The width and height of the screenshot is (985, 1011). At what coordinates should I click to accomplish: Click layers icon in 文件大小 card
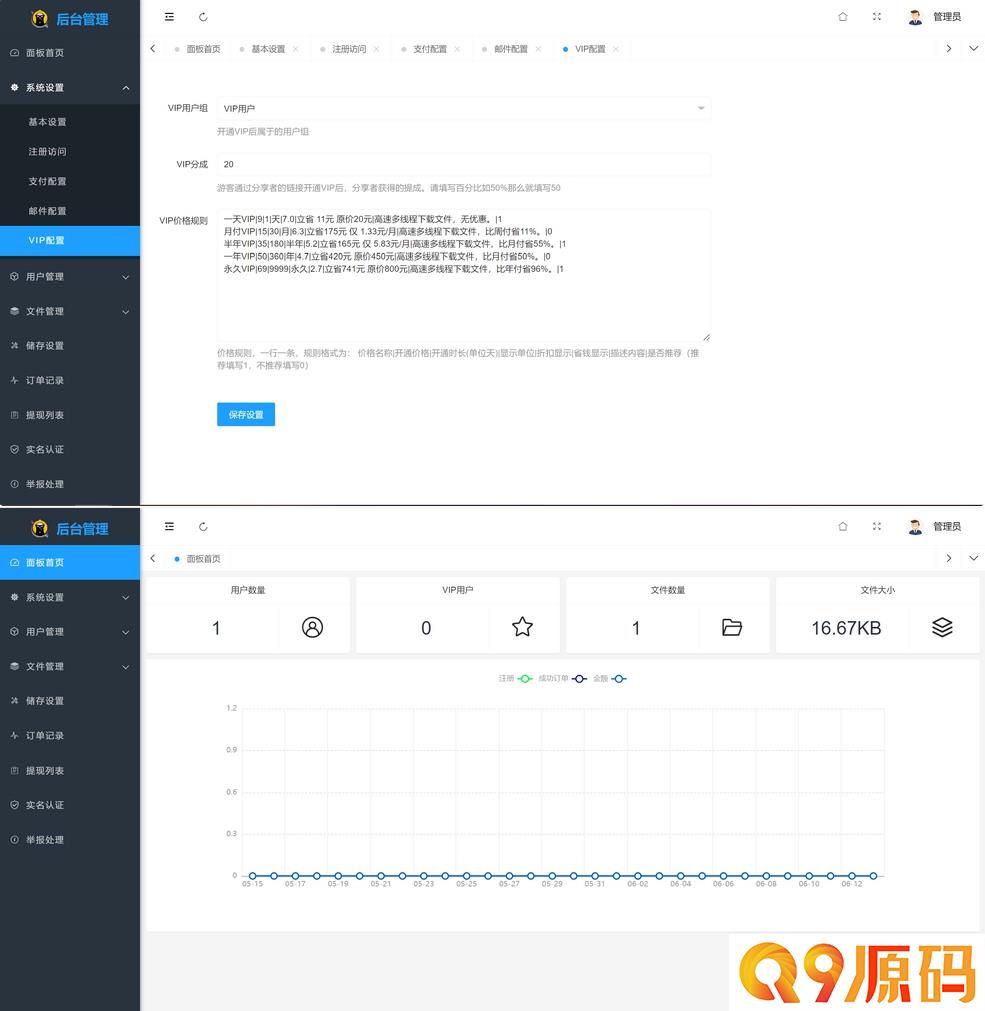coord(942,627)
